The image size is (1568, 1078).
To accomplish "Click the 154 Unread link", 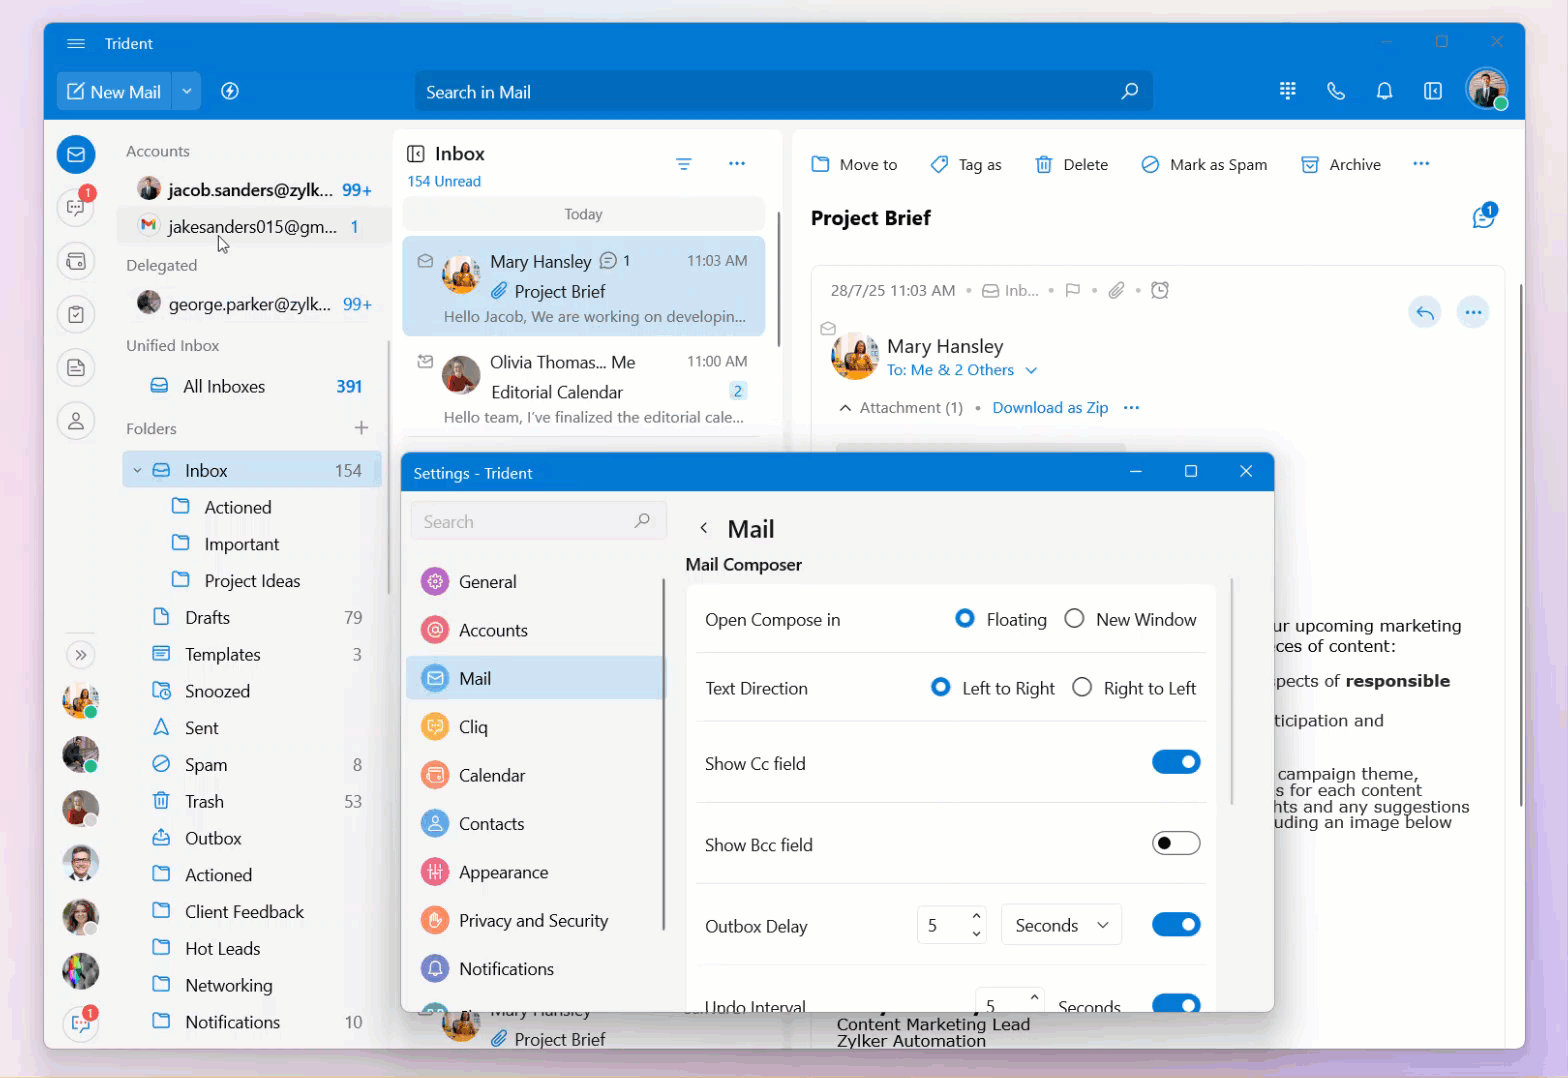I will (x=444, y=181).
